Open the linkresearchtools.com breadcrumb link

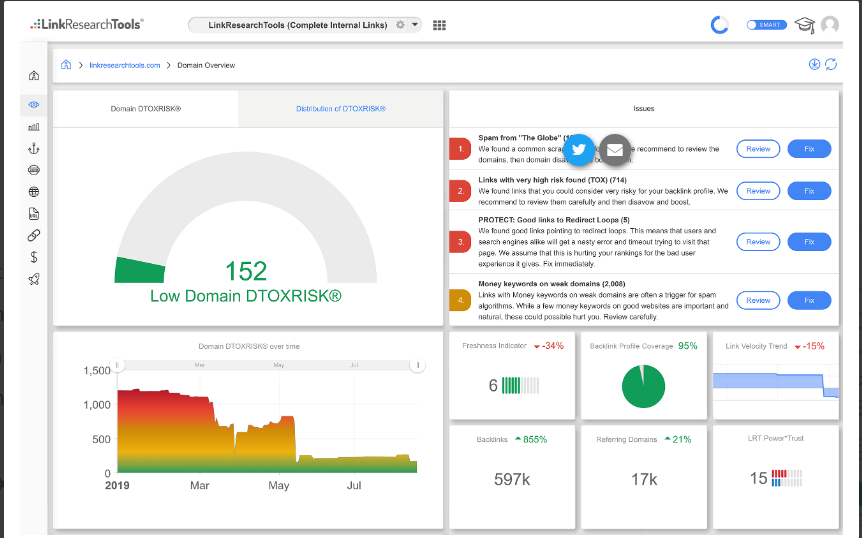tap(125, 65)
